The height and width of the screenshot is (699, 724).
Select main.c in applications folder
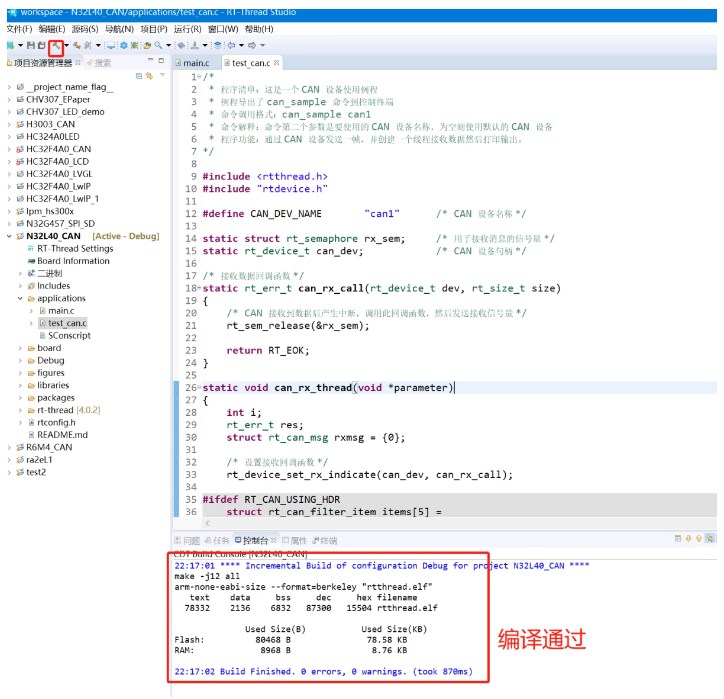click(x=57, y=311)
